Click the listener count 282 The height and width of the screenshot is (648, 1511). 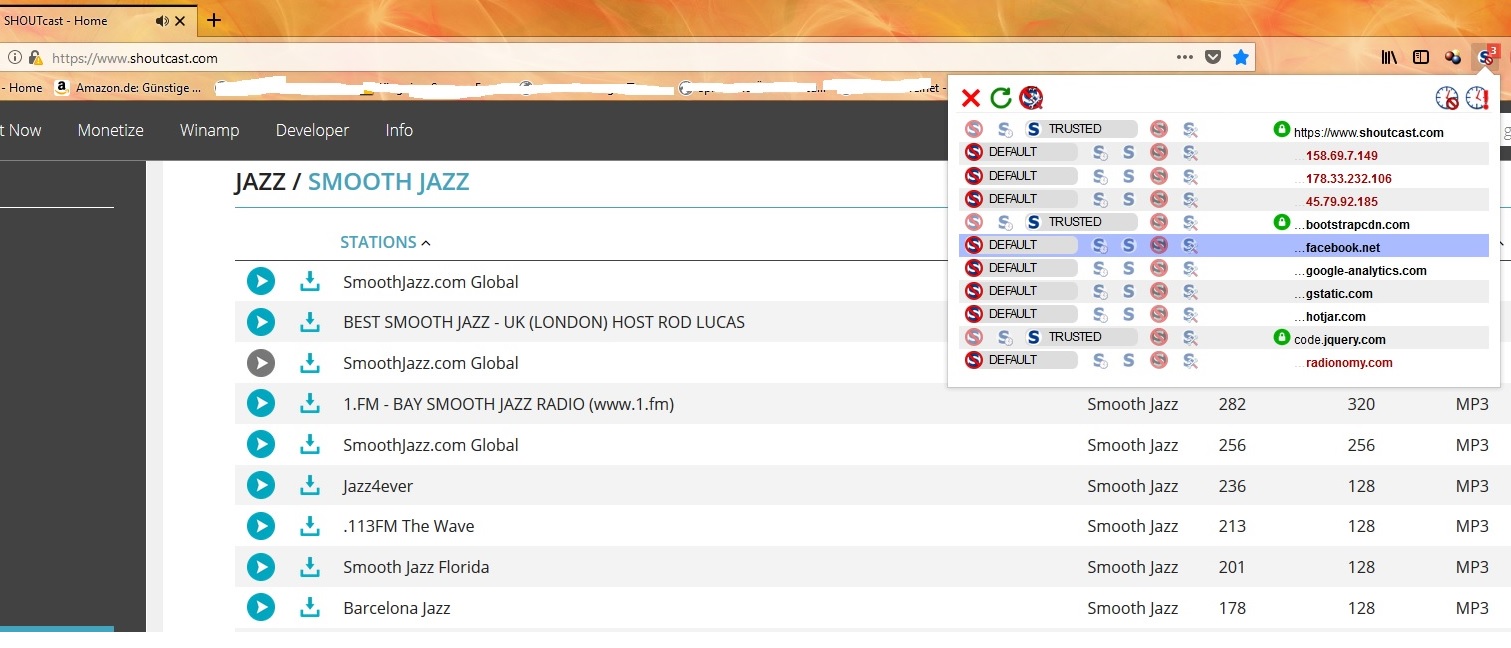click(1232, 404)
